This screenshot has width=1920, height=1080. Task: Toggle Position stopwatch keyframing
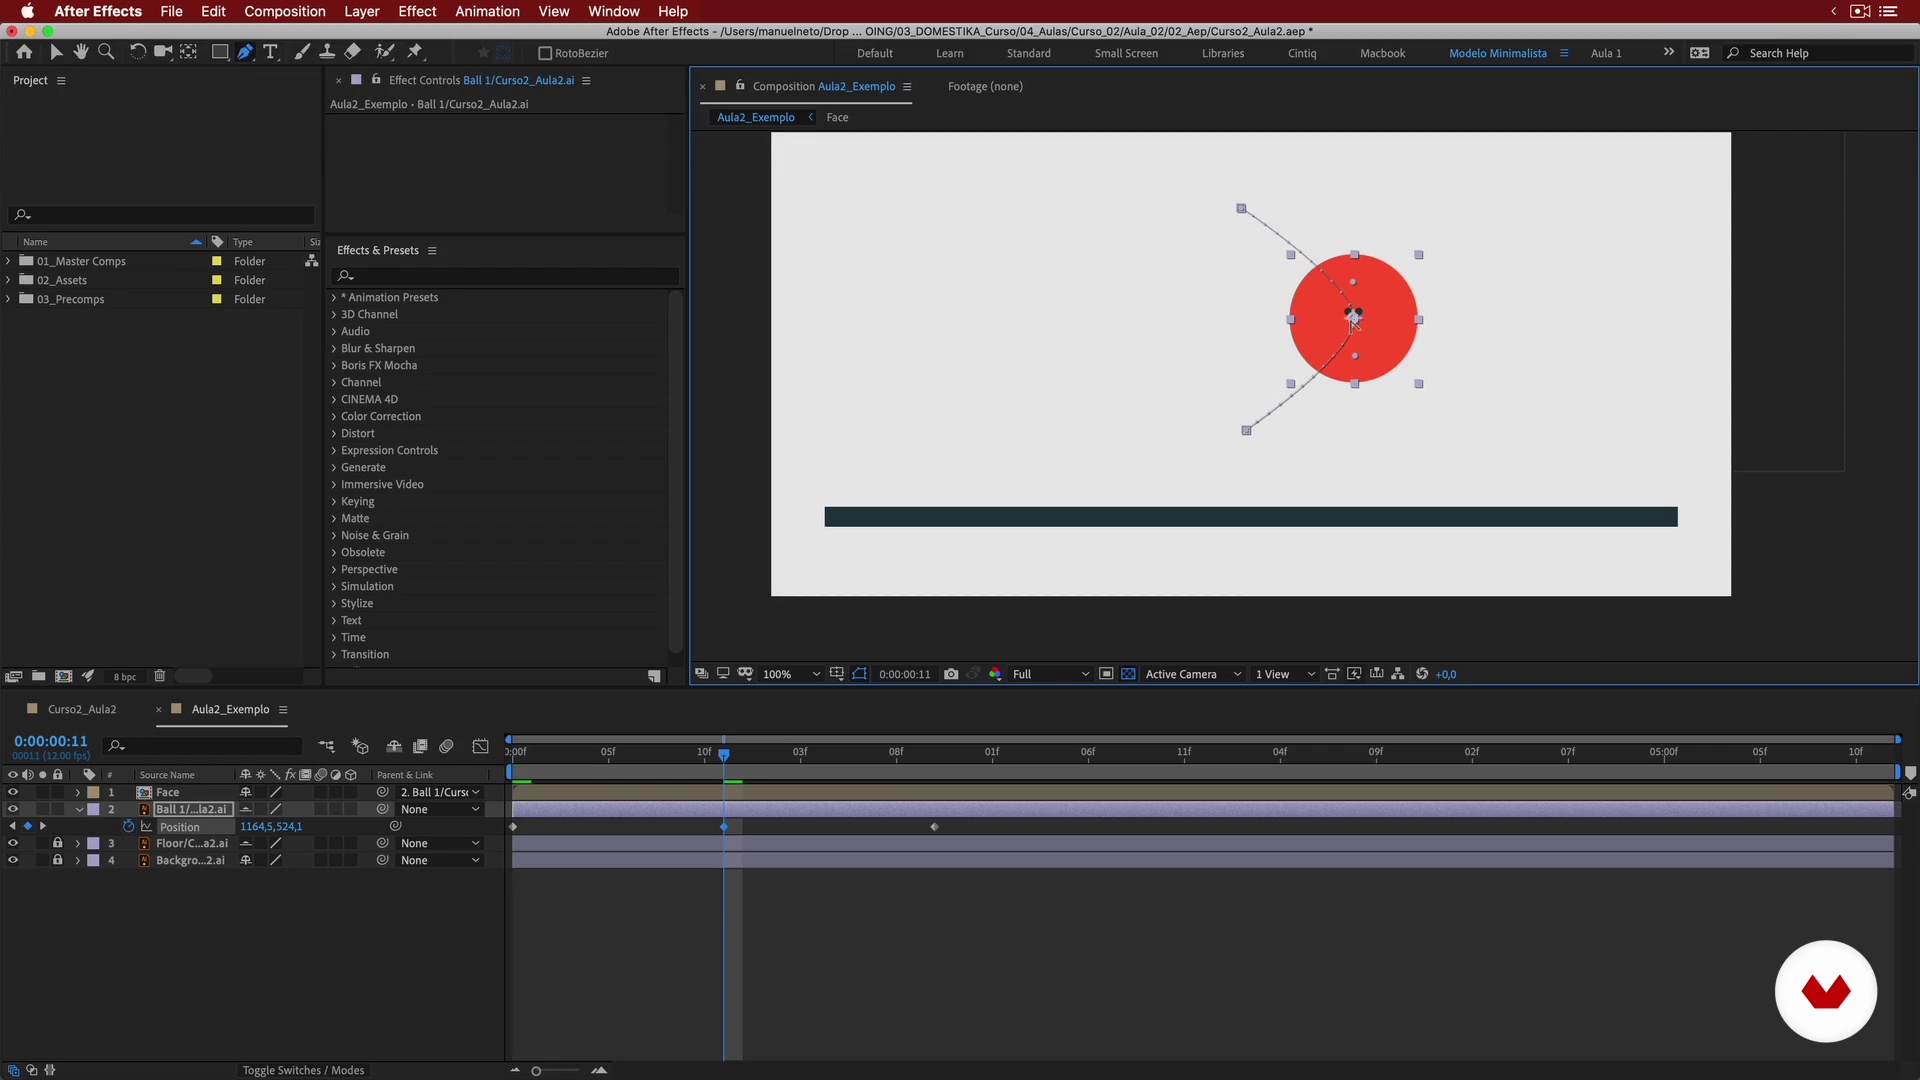[x=129, y=826]
